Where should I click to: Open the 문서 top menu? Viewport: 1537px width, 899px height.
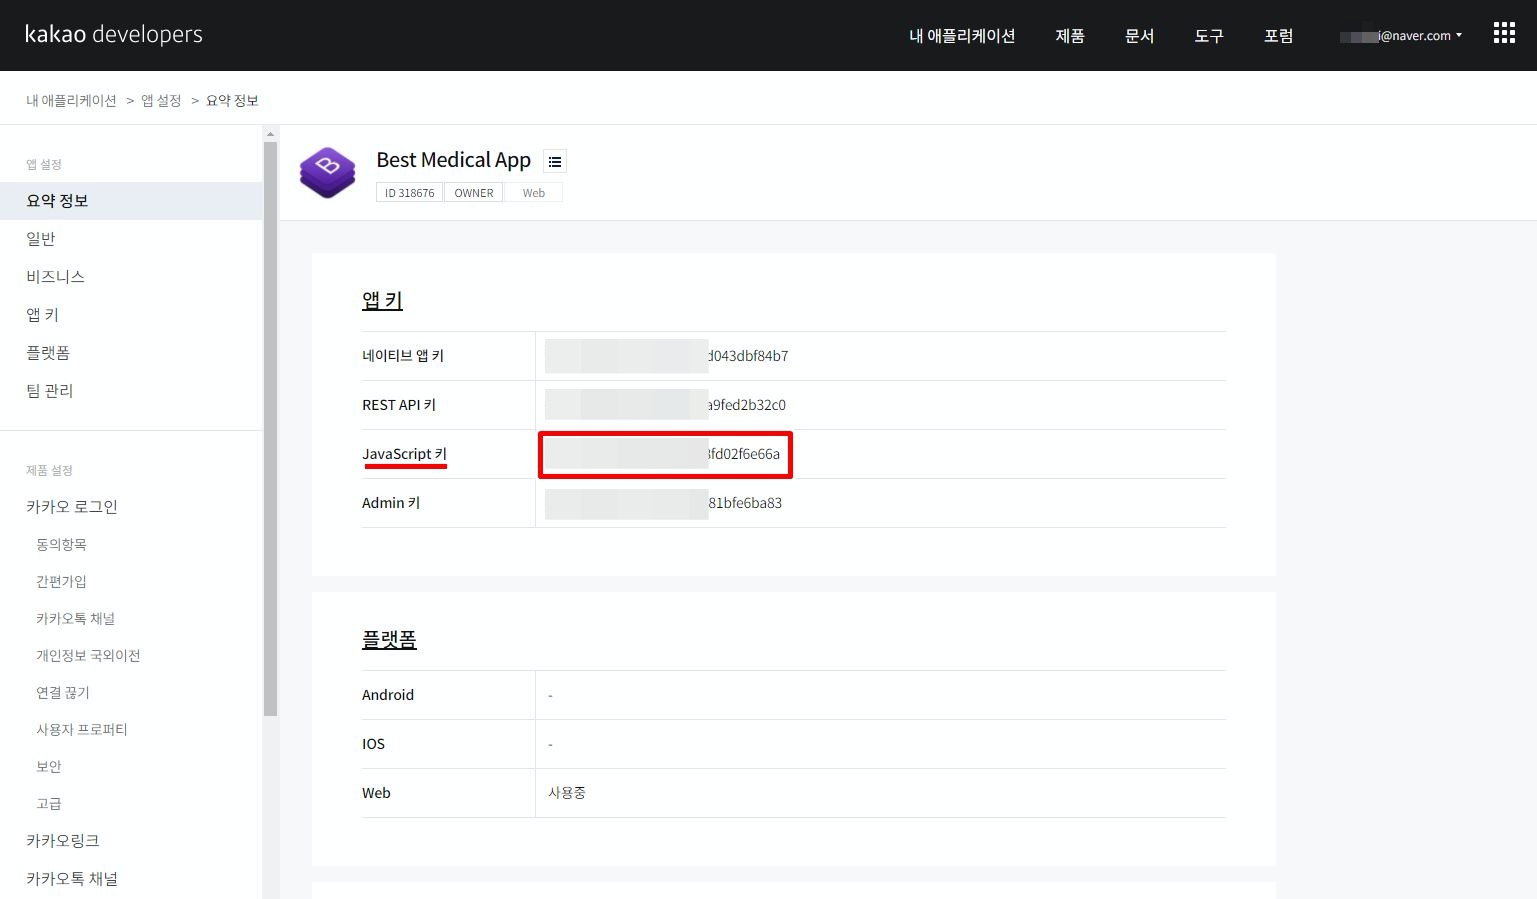pyautogui.click(x=1140, y=35)
